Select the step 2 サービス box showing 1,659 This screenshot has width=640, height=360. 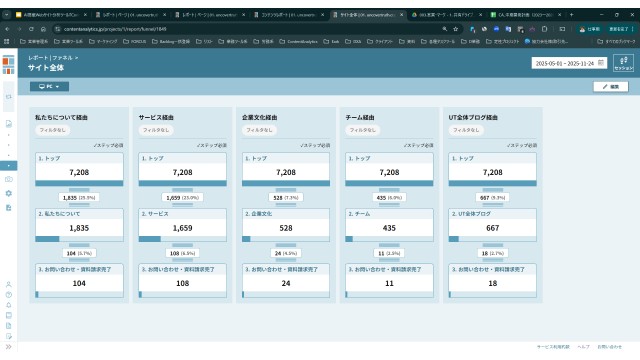point(182,225)
